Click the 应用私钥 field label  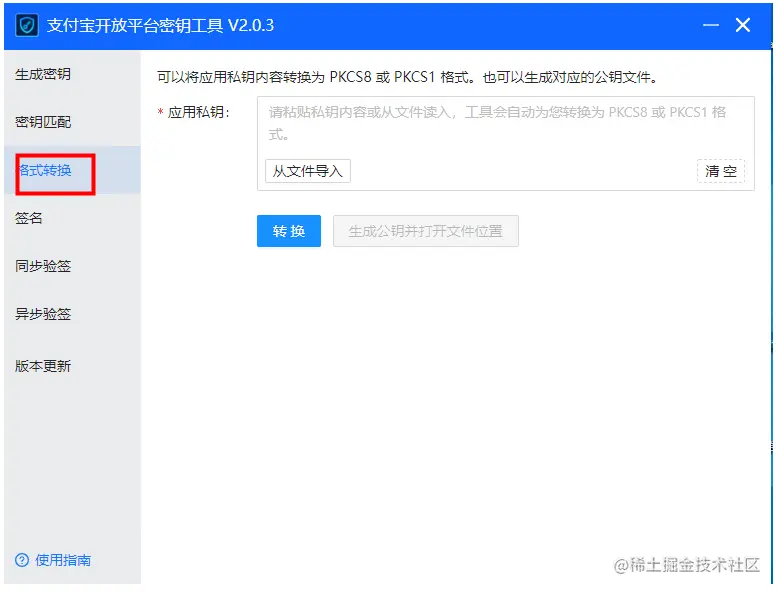(x=198, y=112)
